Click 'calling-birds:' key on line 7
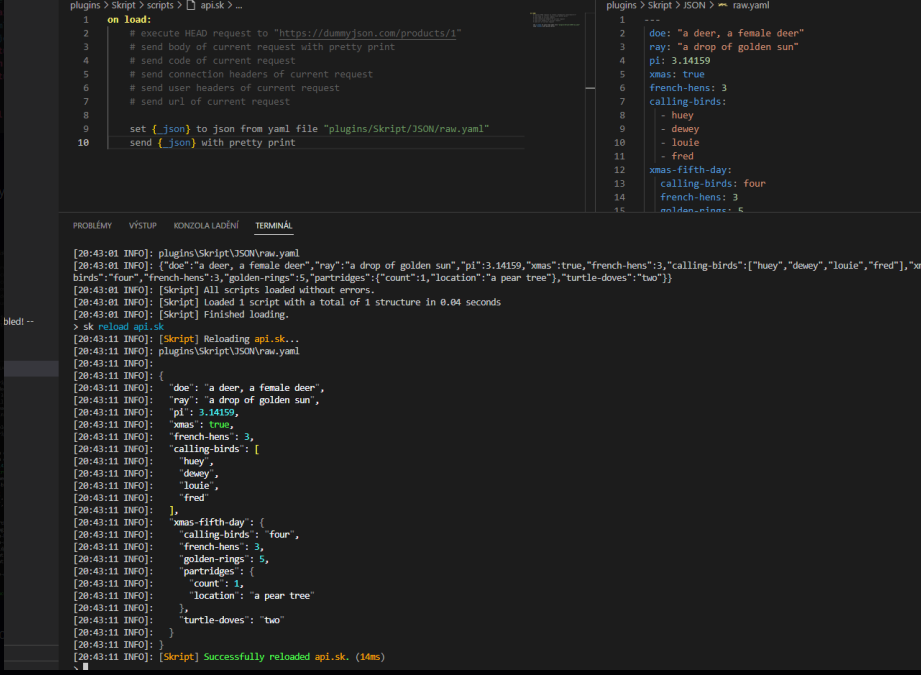The height and width of the screenshot is (675, 921). click(x=688, y=102)
